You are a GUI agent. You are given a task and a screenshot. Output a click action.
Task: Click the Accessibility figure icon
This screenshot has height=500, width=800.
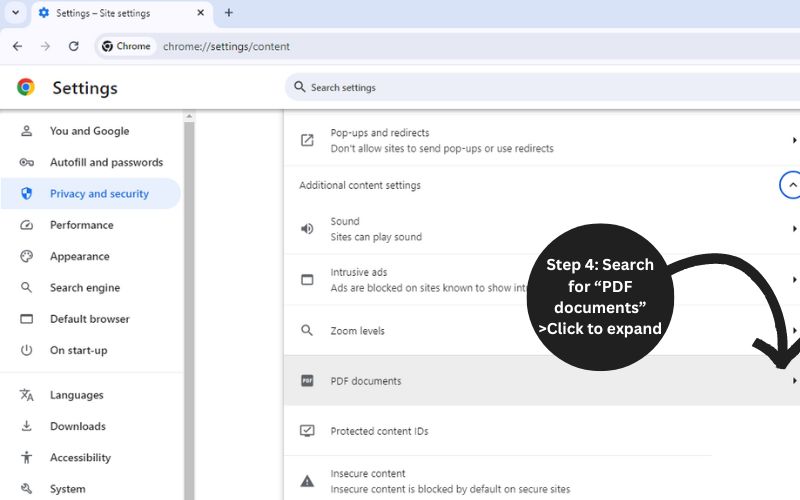(x=27, y=458)
